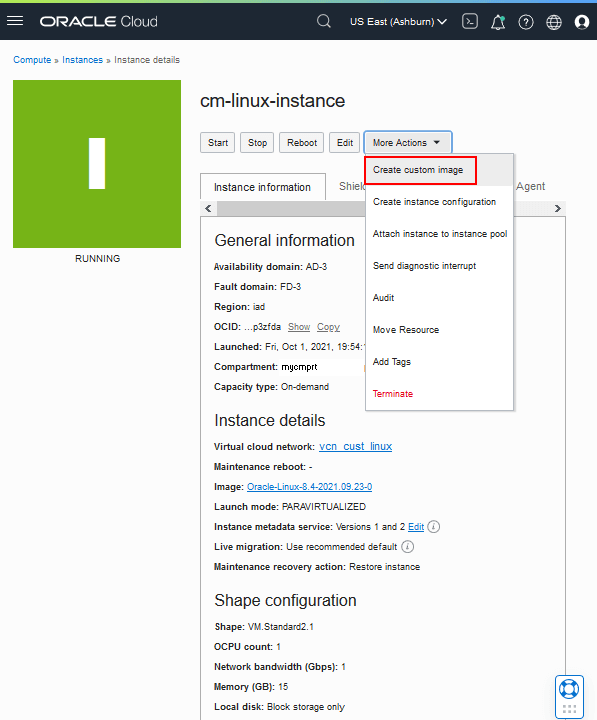Viewport: 597px width, 720px height.
Task: Open the user profile avatar icon
Action: point(582,22)
